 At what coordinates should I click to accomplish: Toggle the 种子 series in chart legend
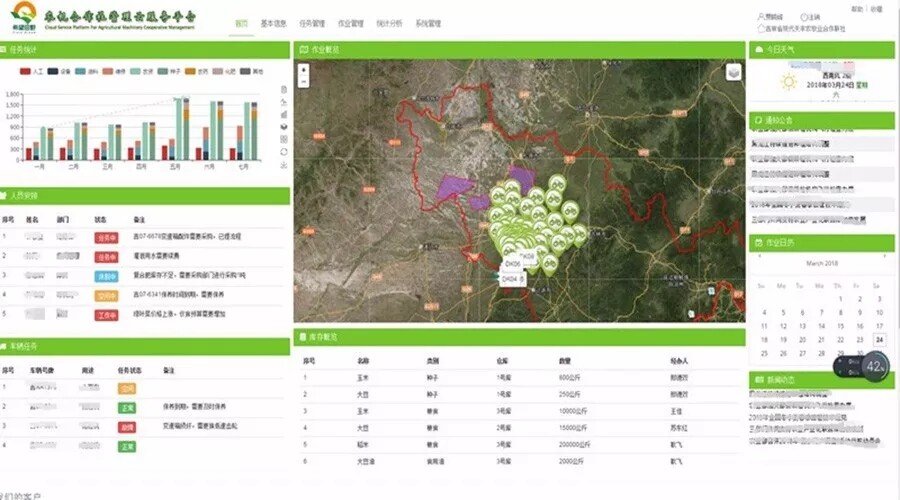(x=169, y=71)
